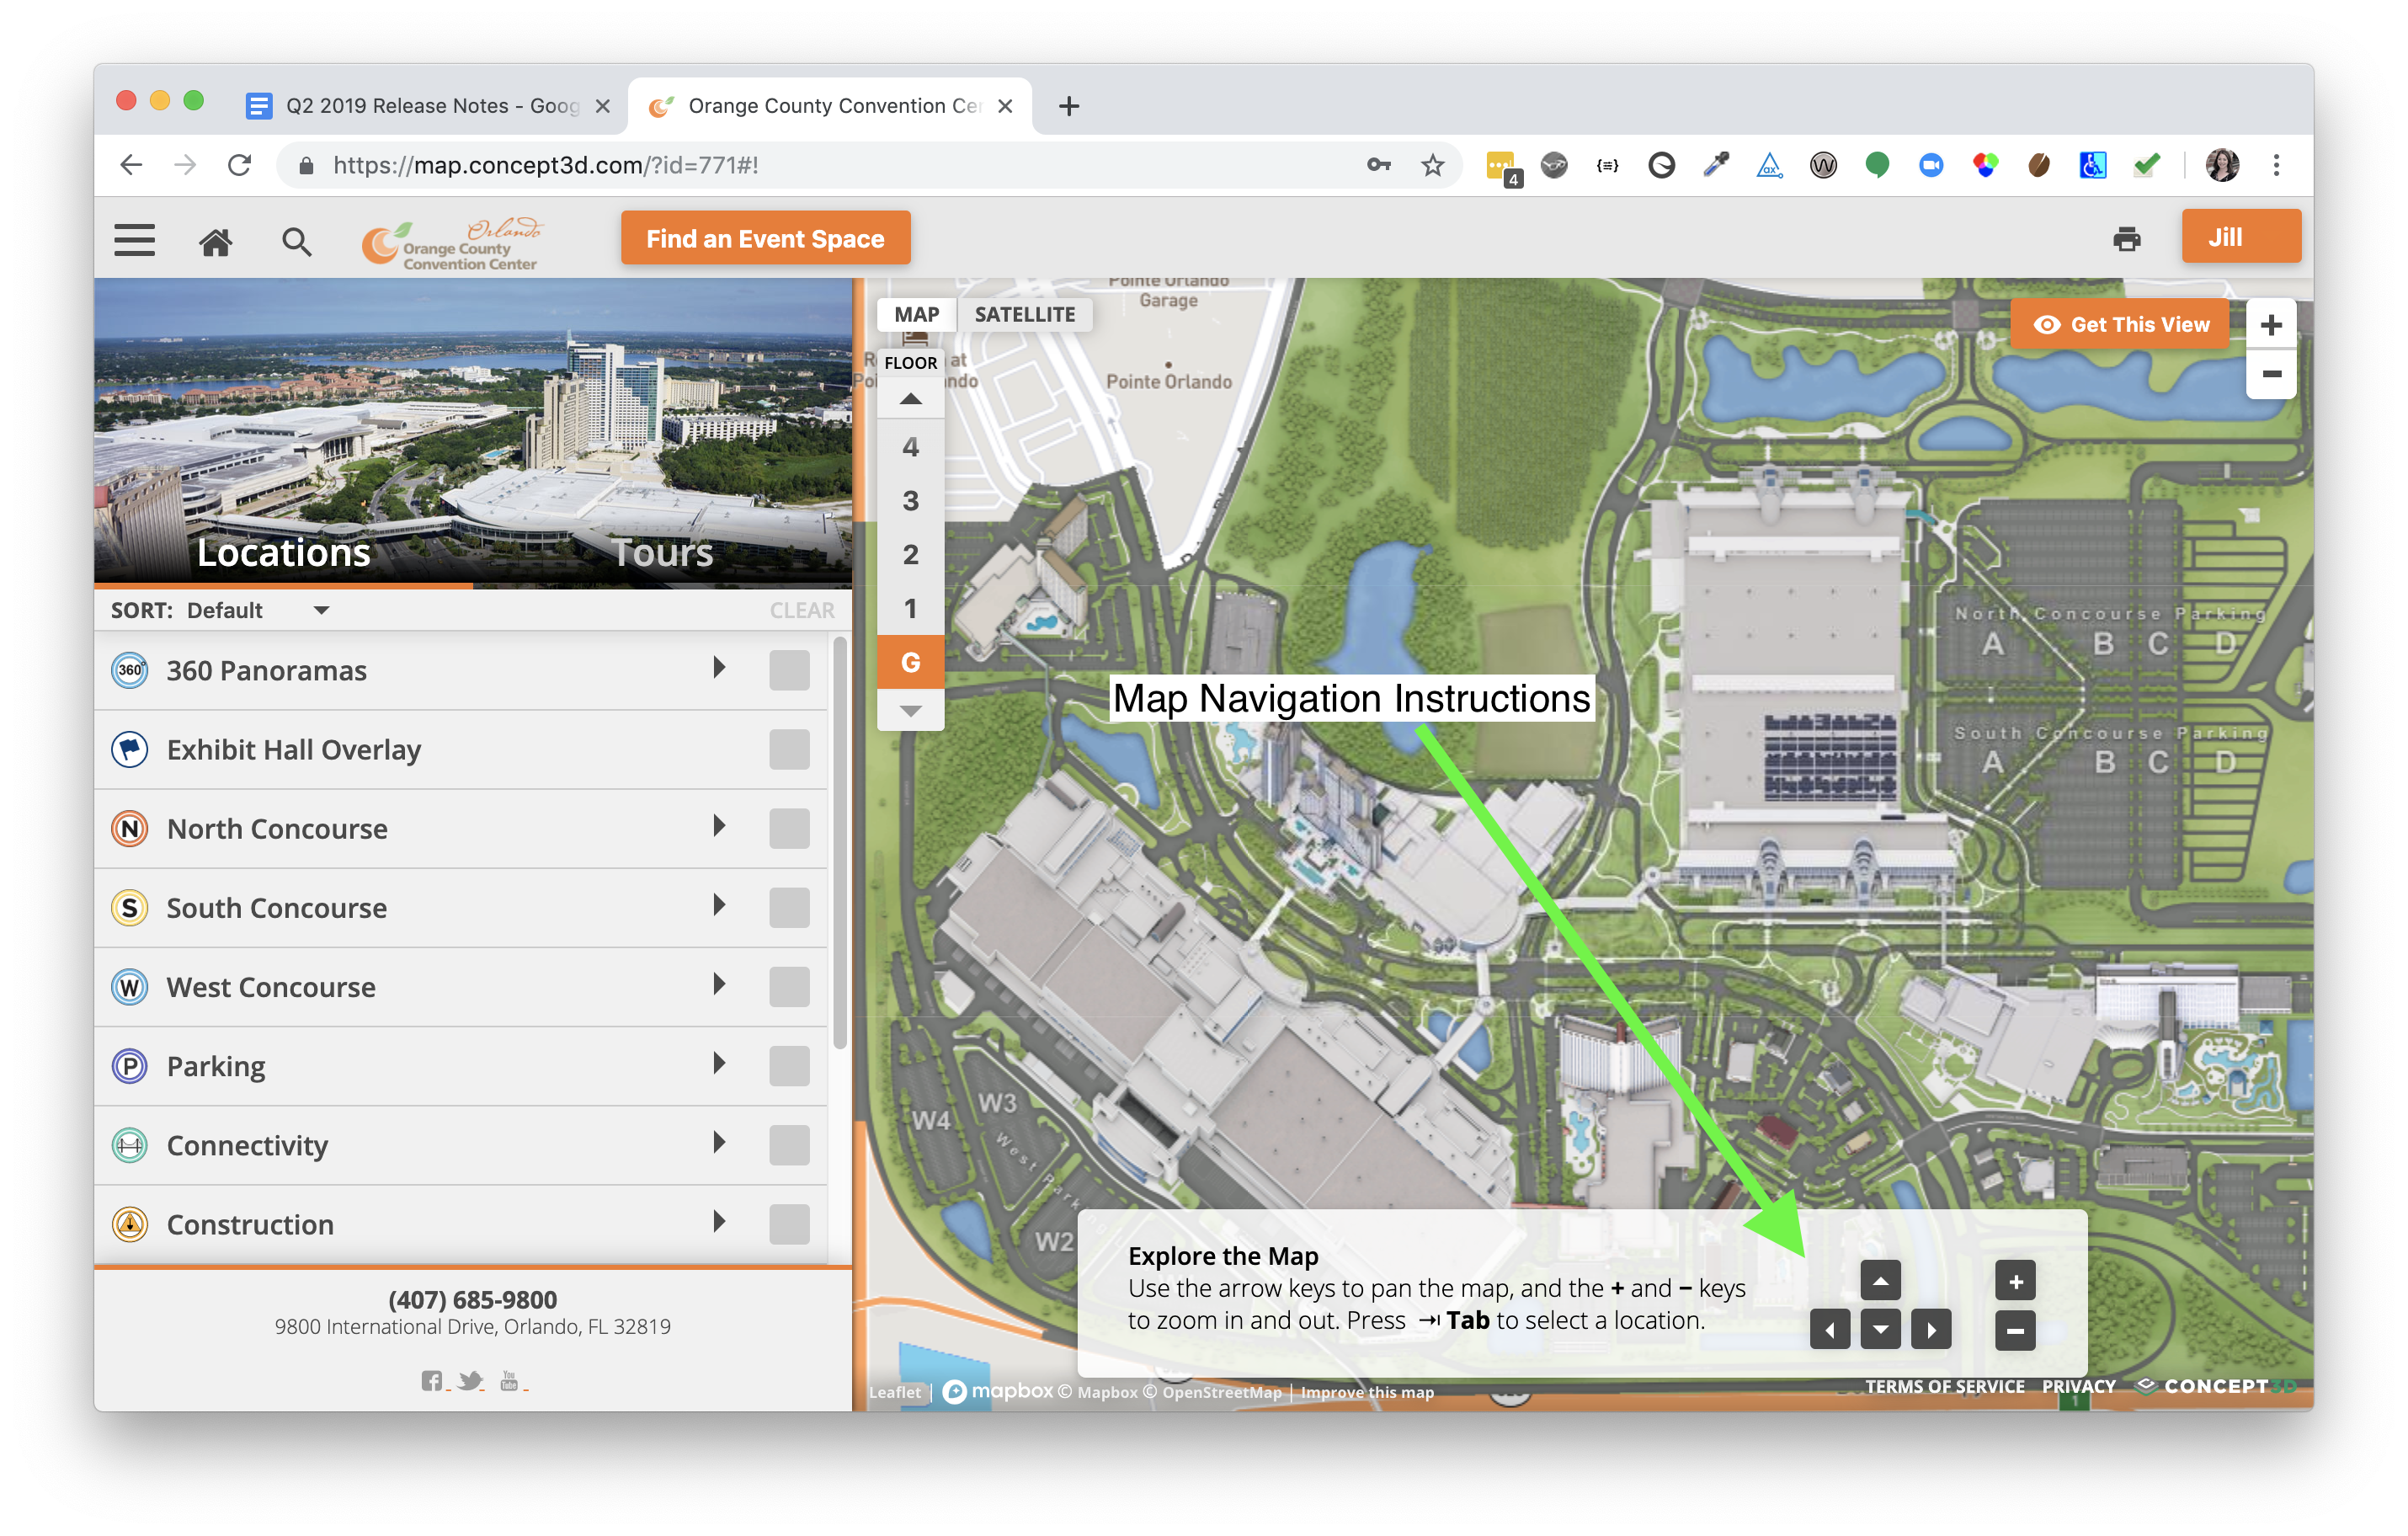The width and height of the screenshot is (2408, 1536).
Task: Switch to the Locations tab
Action: coord(284,552)
